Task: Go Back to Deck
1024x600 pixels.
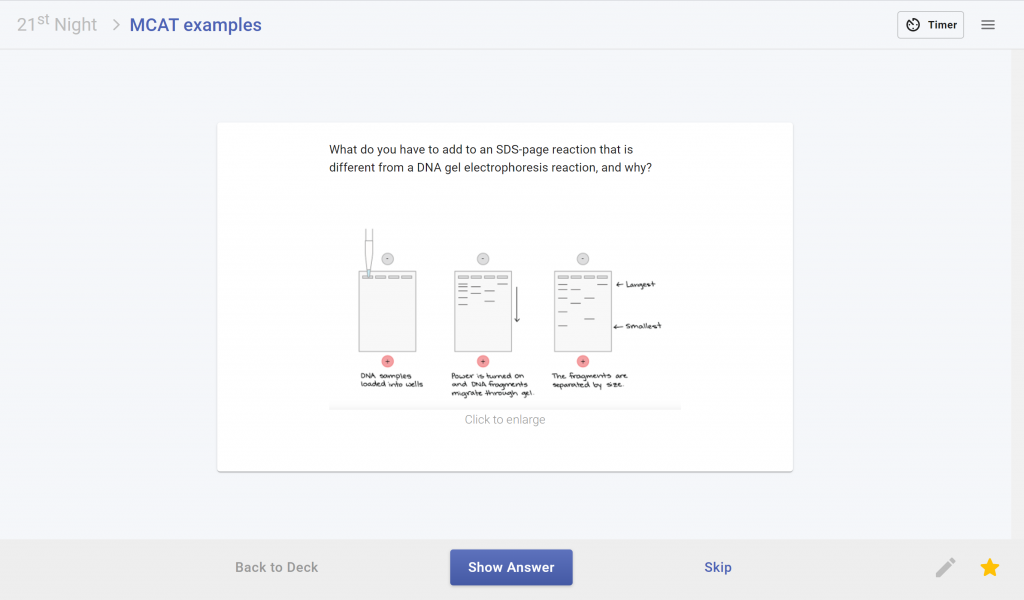Action: [x=276, y=567]
